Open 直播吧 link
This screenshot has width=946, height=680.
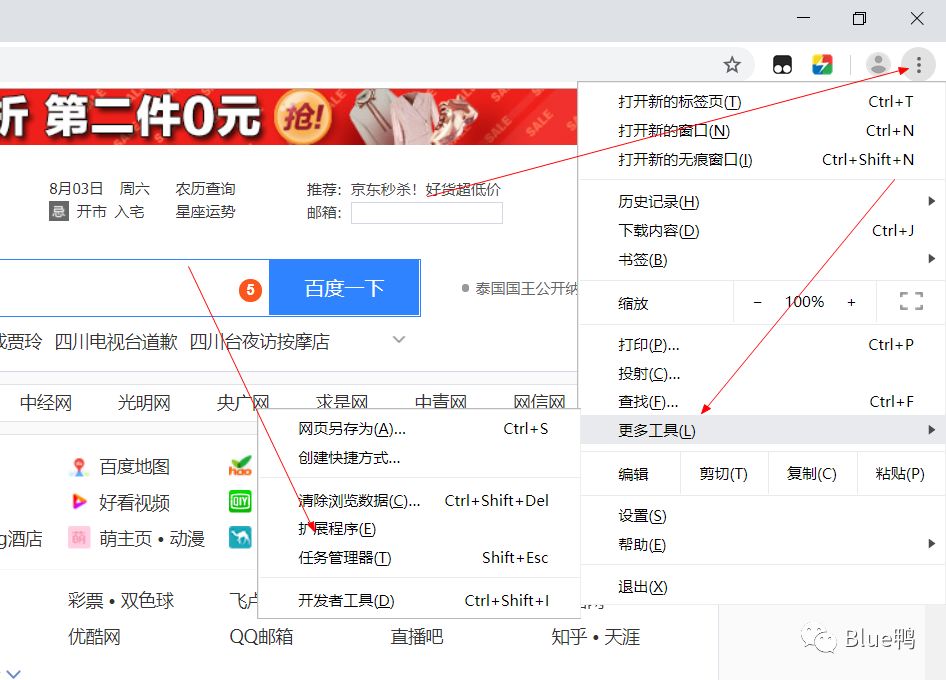pyautogui.click(x=417, y=637)
